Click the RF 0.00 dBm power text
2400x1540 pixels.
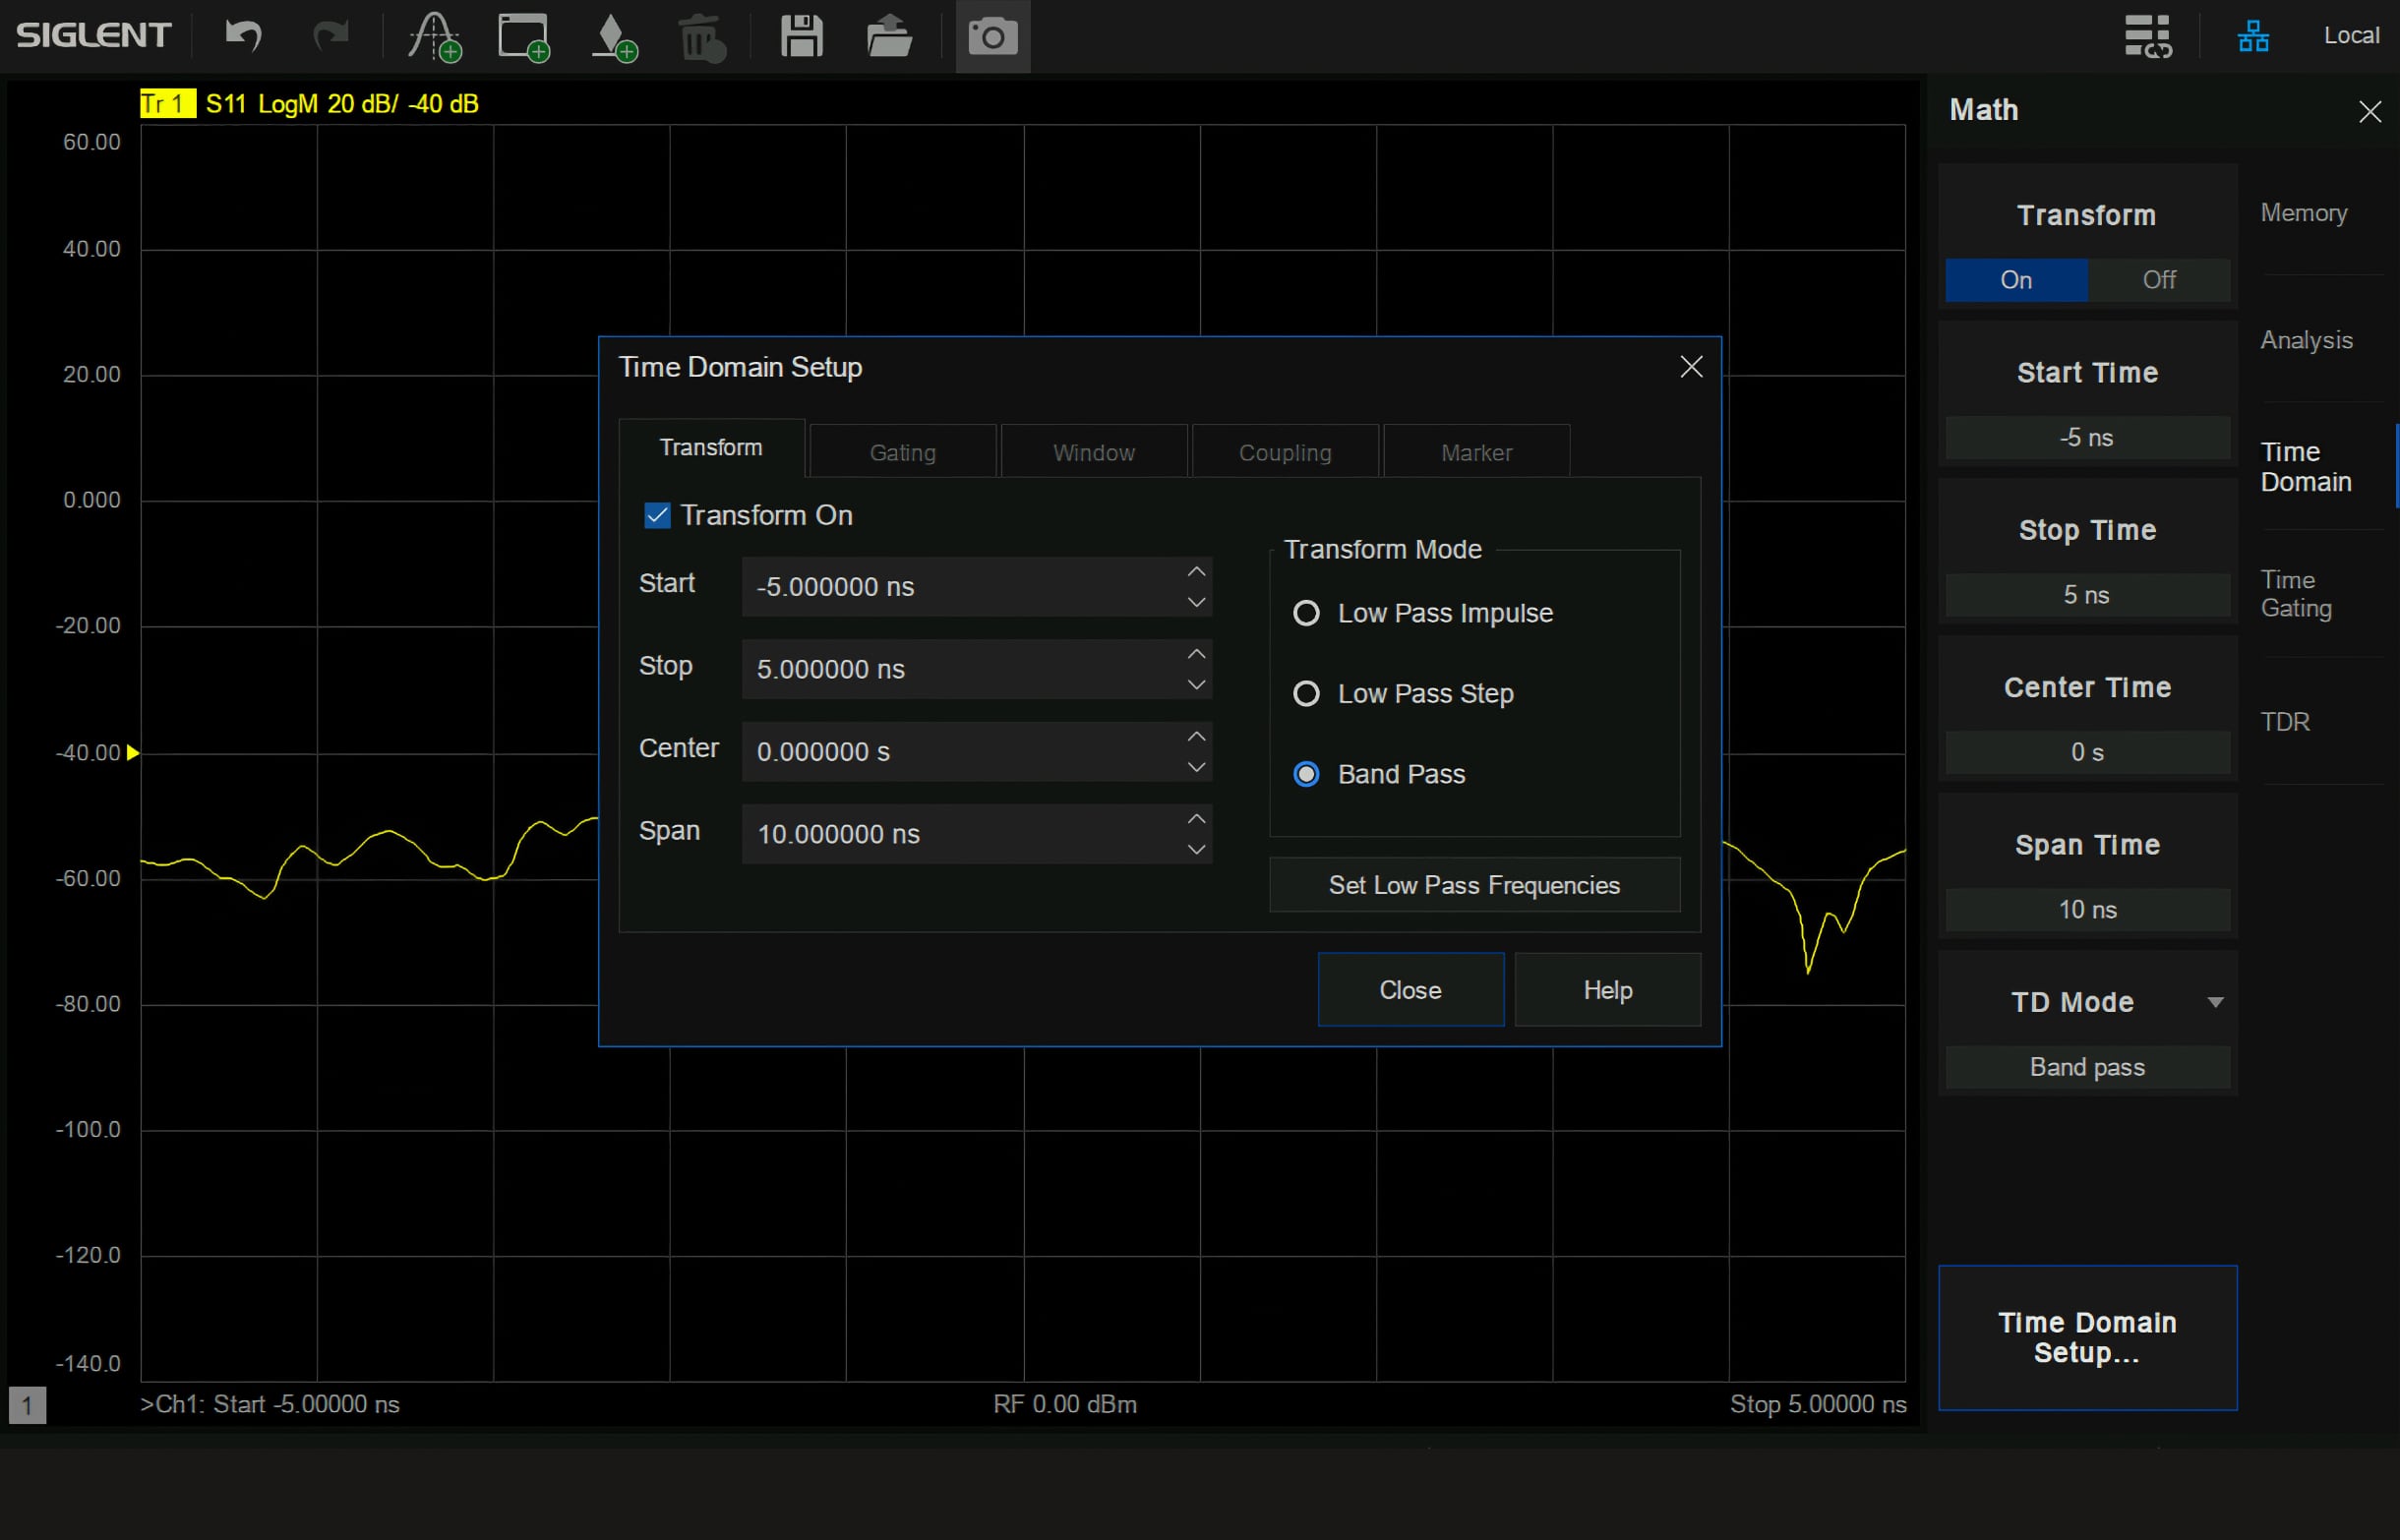(1065, 1405)
